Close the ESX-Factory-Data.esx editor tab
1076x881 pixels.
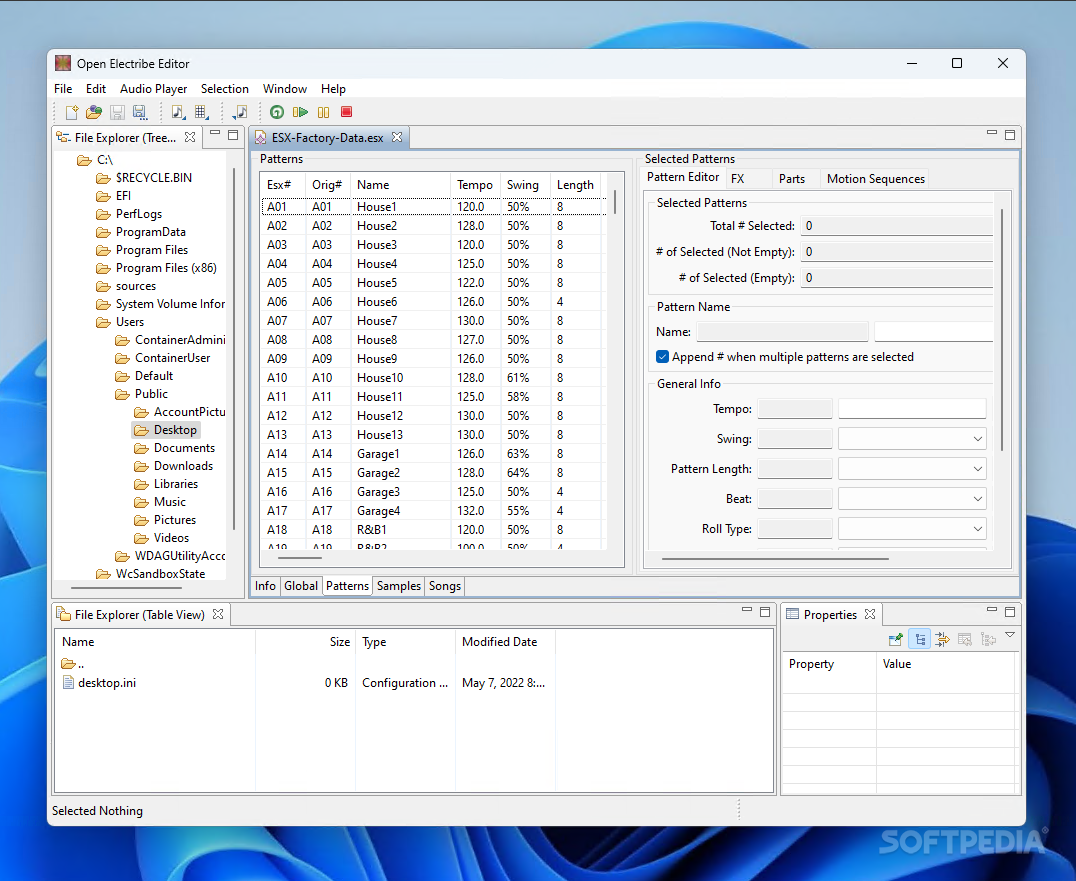(397, 137)
